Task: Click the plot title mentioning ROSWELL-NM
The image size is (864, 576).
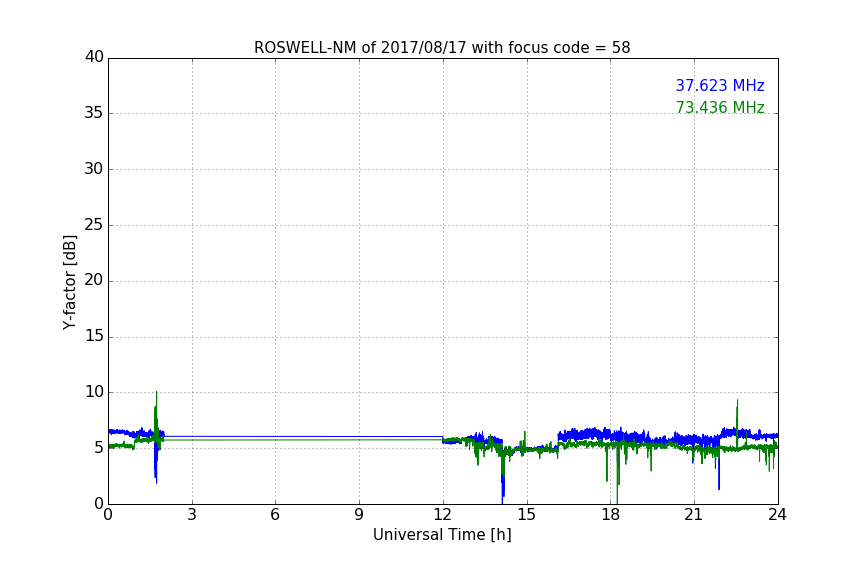Action: pos(442,48)
